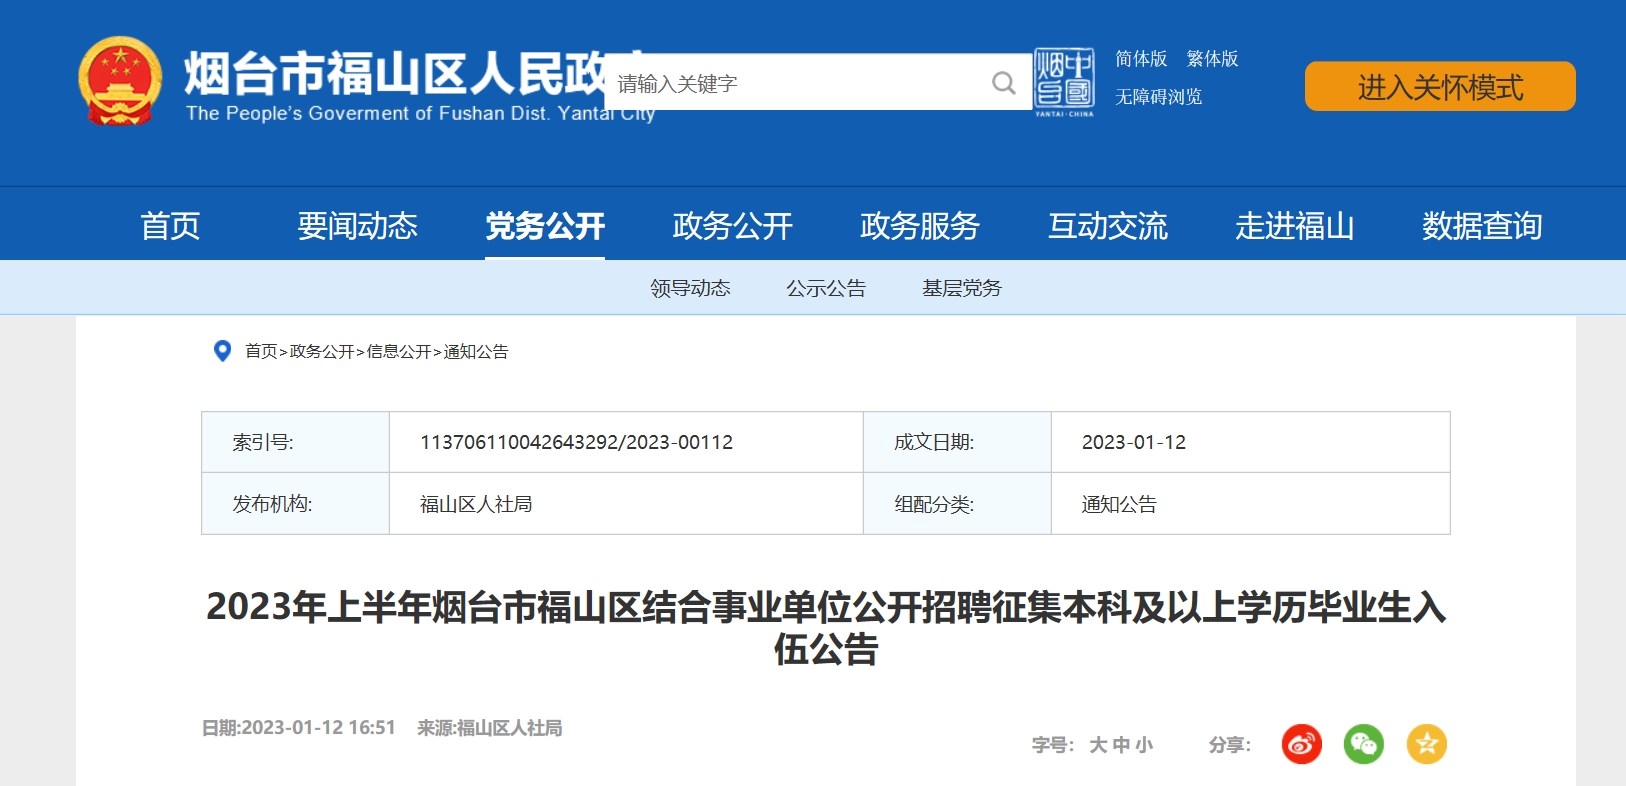
Task: Enable care mode with 进入关怀模式 button
Action: coord(1440,87)
